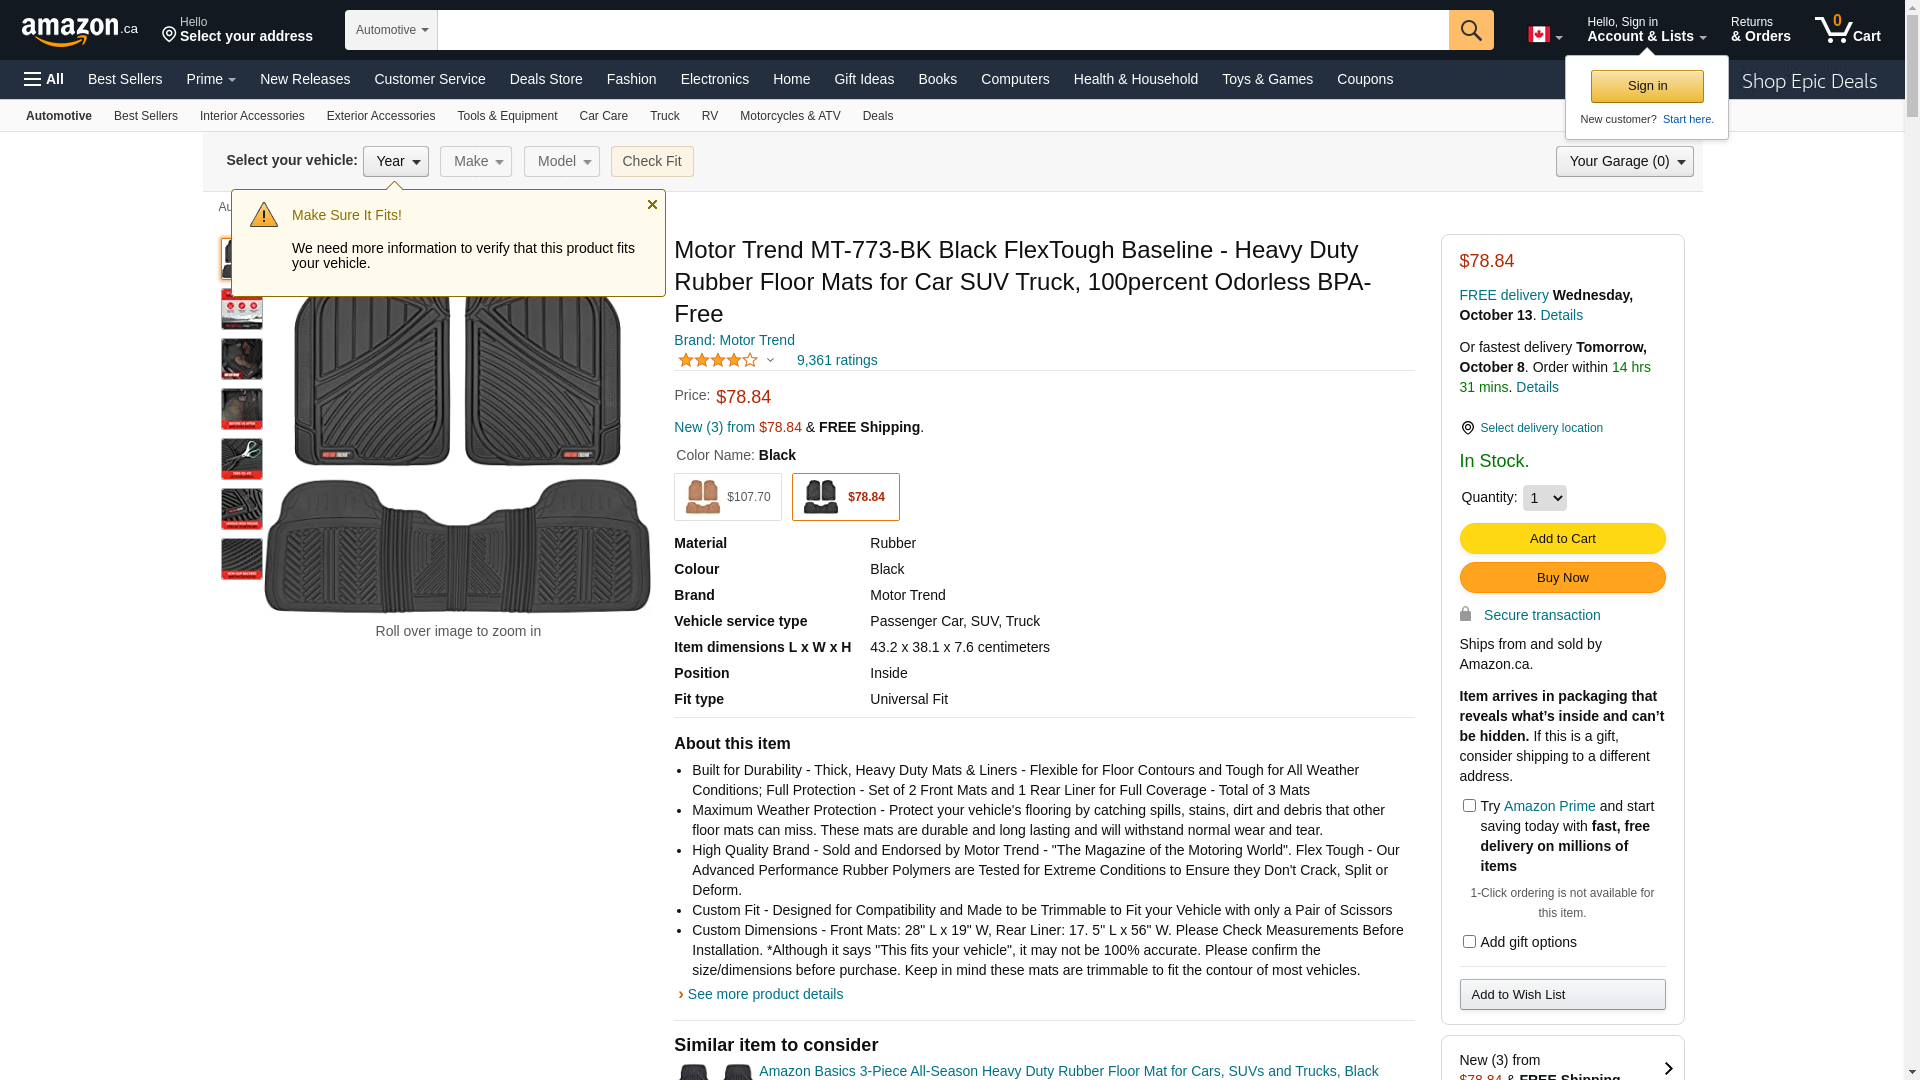This screenshot has height=1080, width=1920.
Task: Click inside the search text field
Action: 942,30
